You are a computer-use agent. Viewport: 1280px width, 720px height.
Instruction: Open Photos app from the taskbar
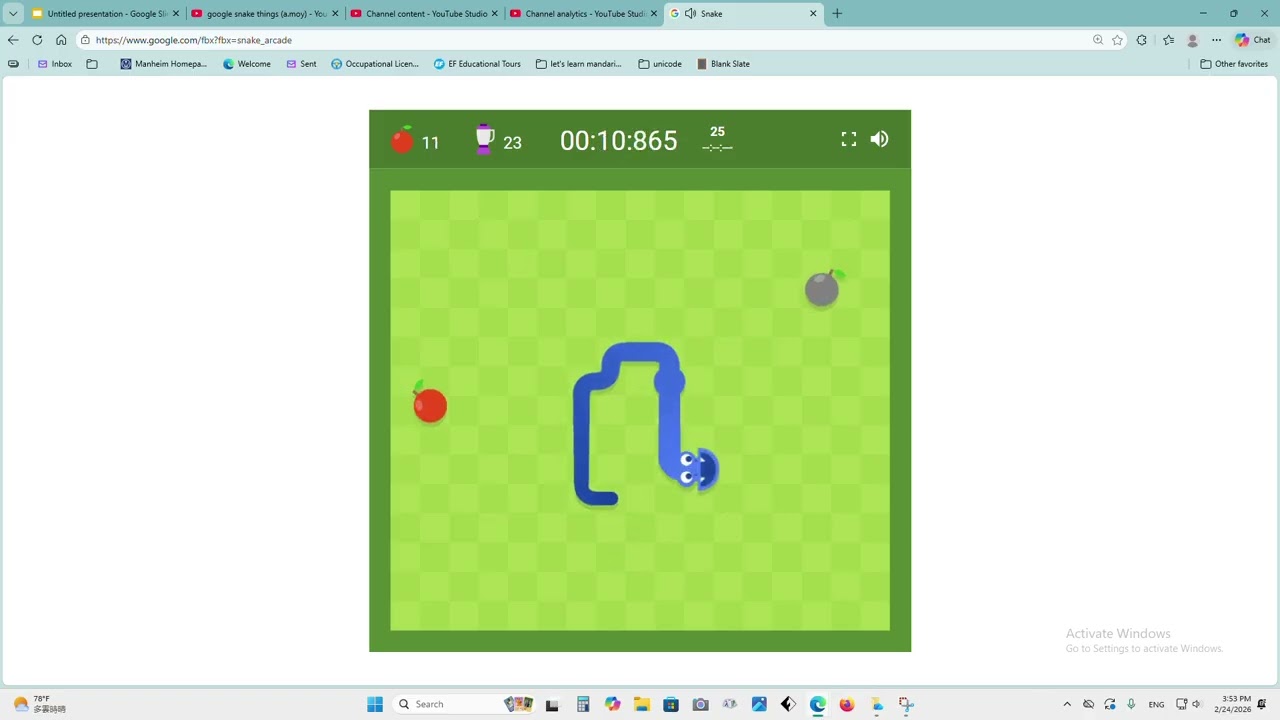(759, 704)
